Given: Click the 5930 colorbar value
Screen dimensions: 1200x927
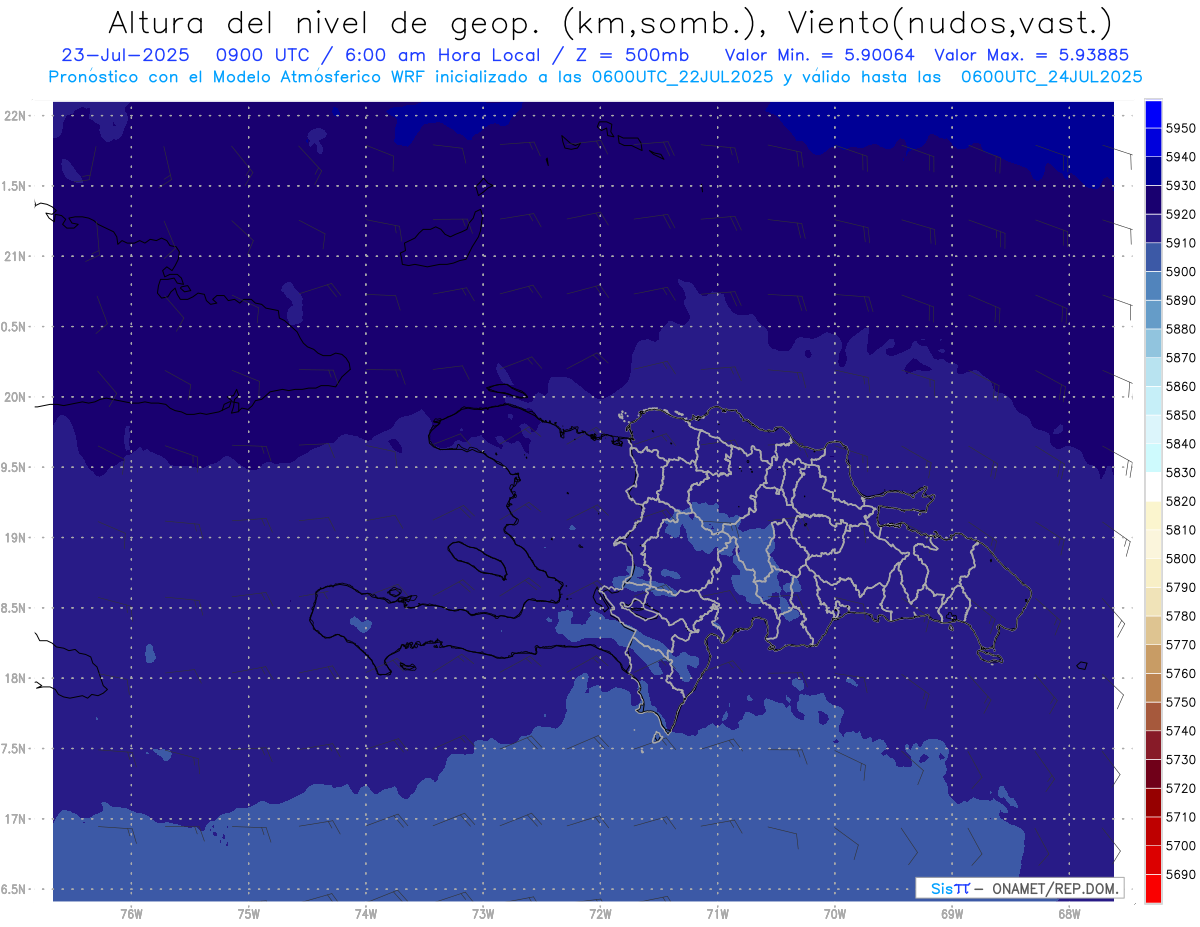Looking at the screenshot, I should pos(1180,186).
